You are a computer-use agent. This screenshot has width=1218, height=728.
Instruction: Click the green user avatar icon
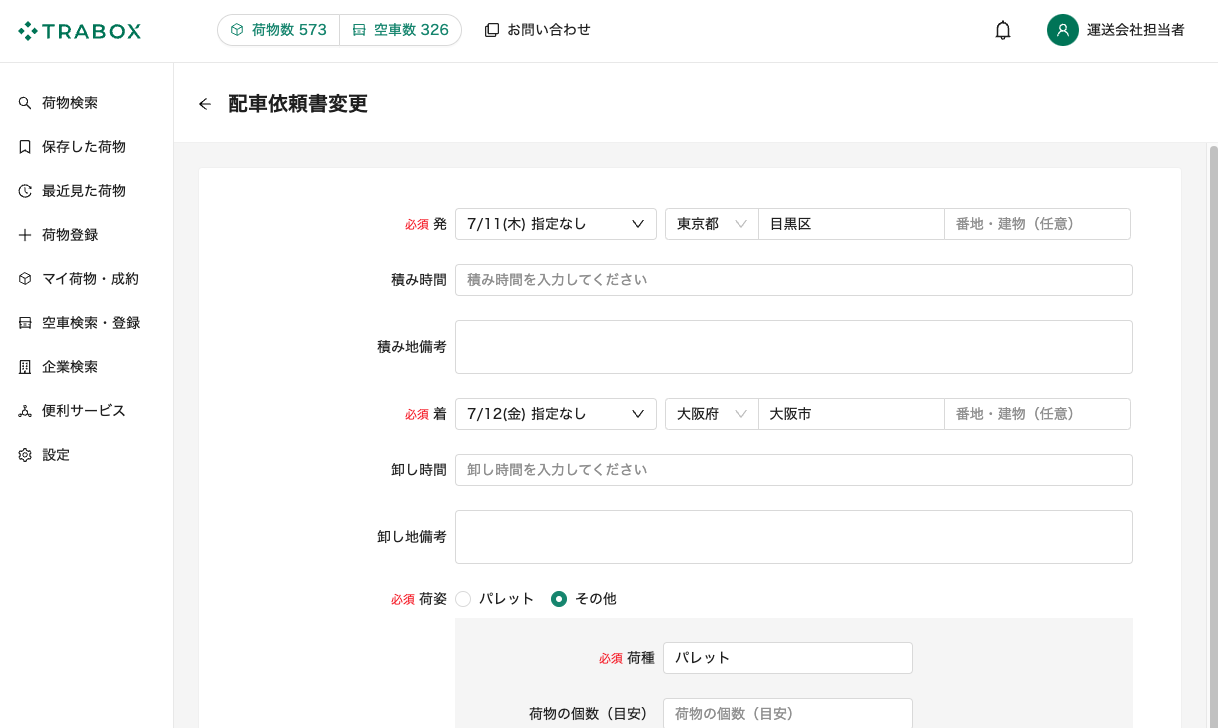coord(1063,30)
